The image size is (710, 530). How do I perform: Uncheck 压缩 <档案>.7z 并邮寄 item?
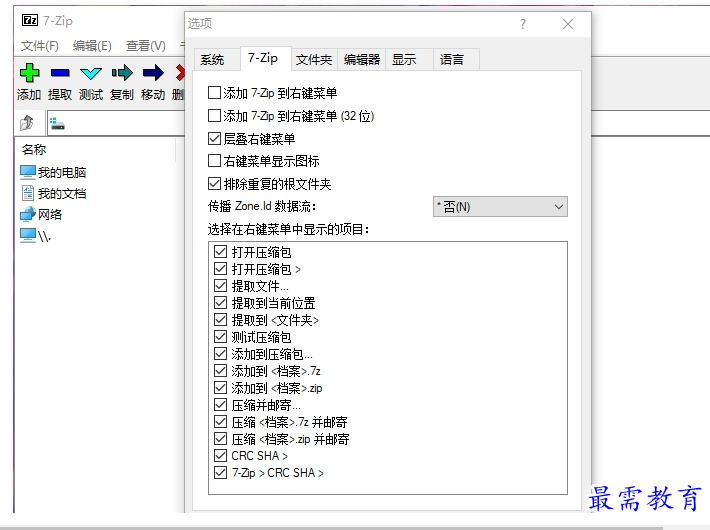pos(221,422)
